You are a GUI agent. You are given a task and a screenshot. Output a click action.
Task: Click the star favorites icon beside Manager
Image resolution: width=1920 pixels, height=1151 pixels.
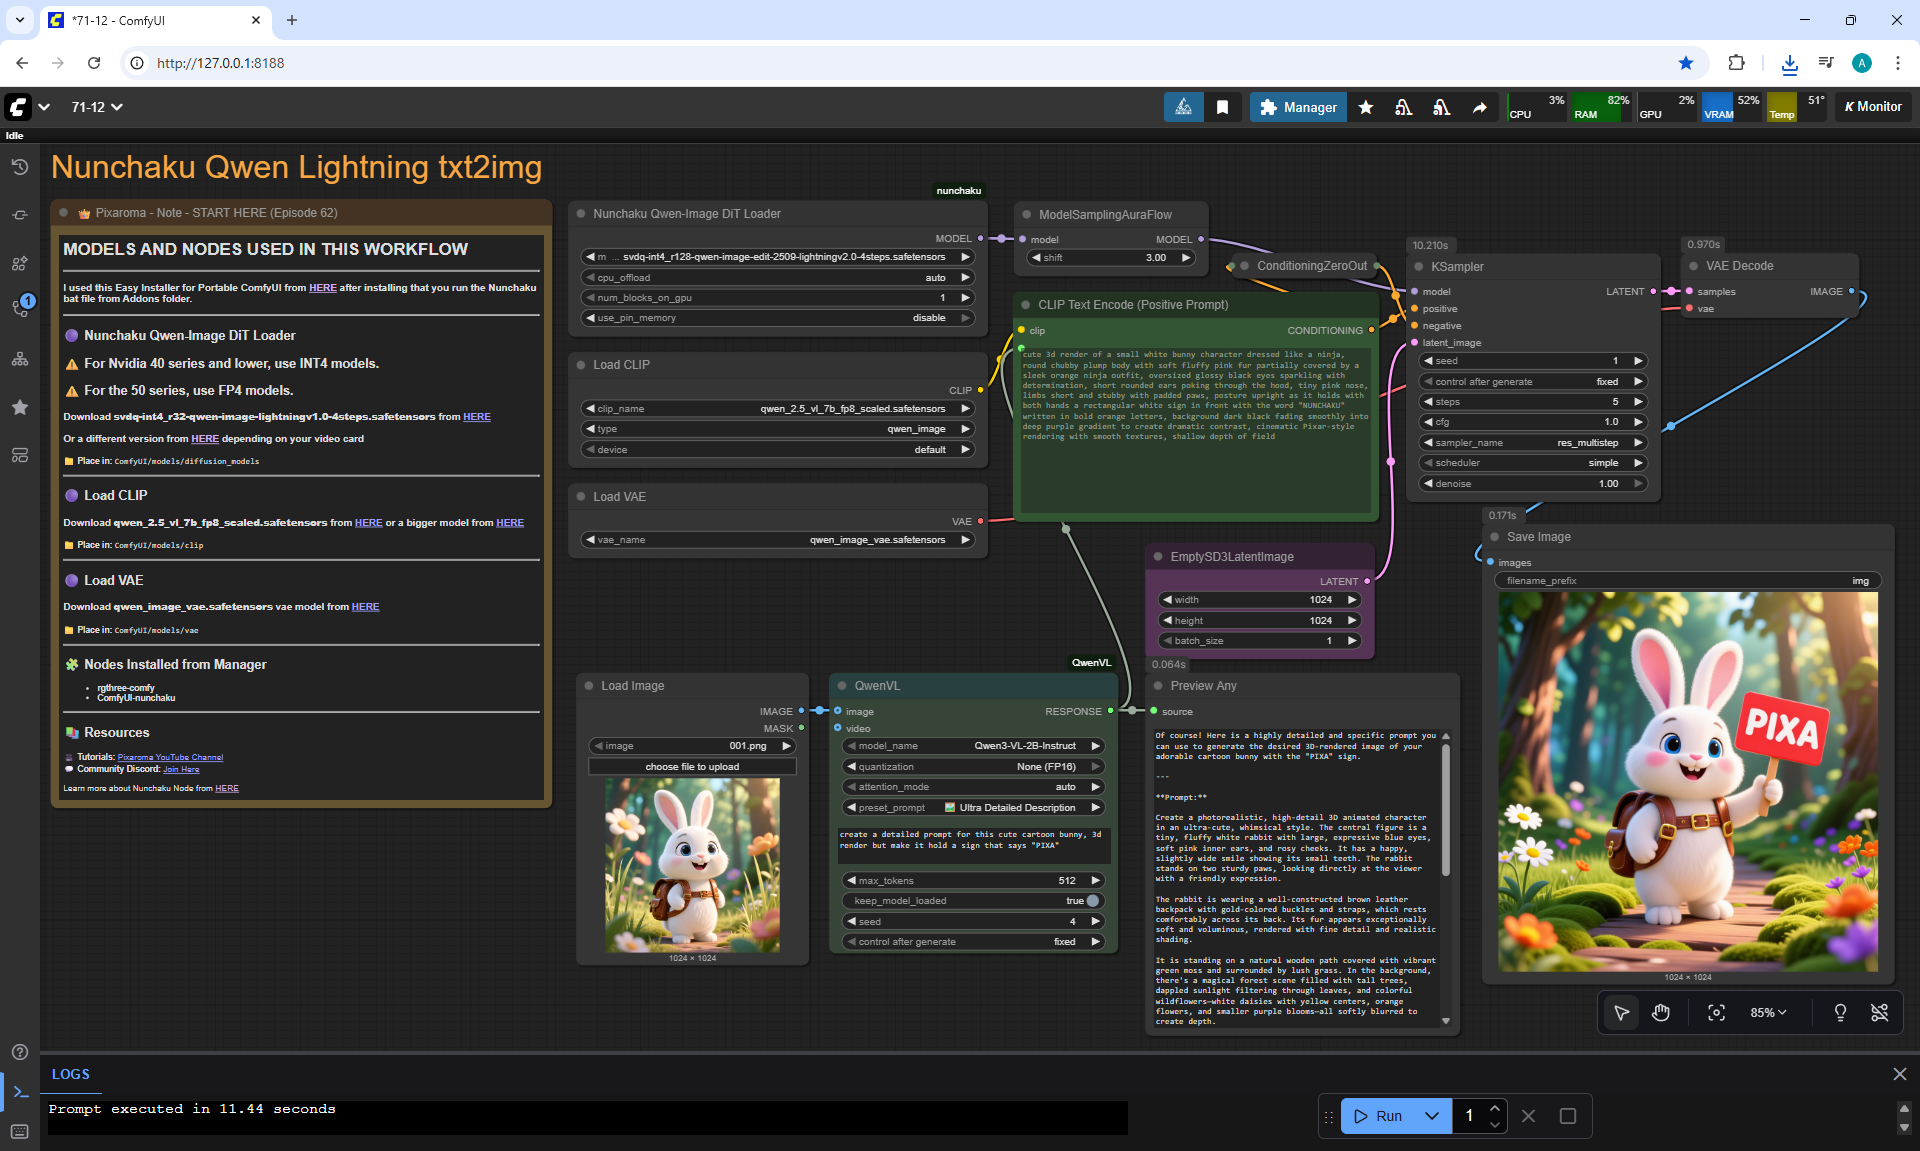pos(1366,107)
